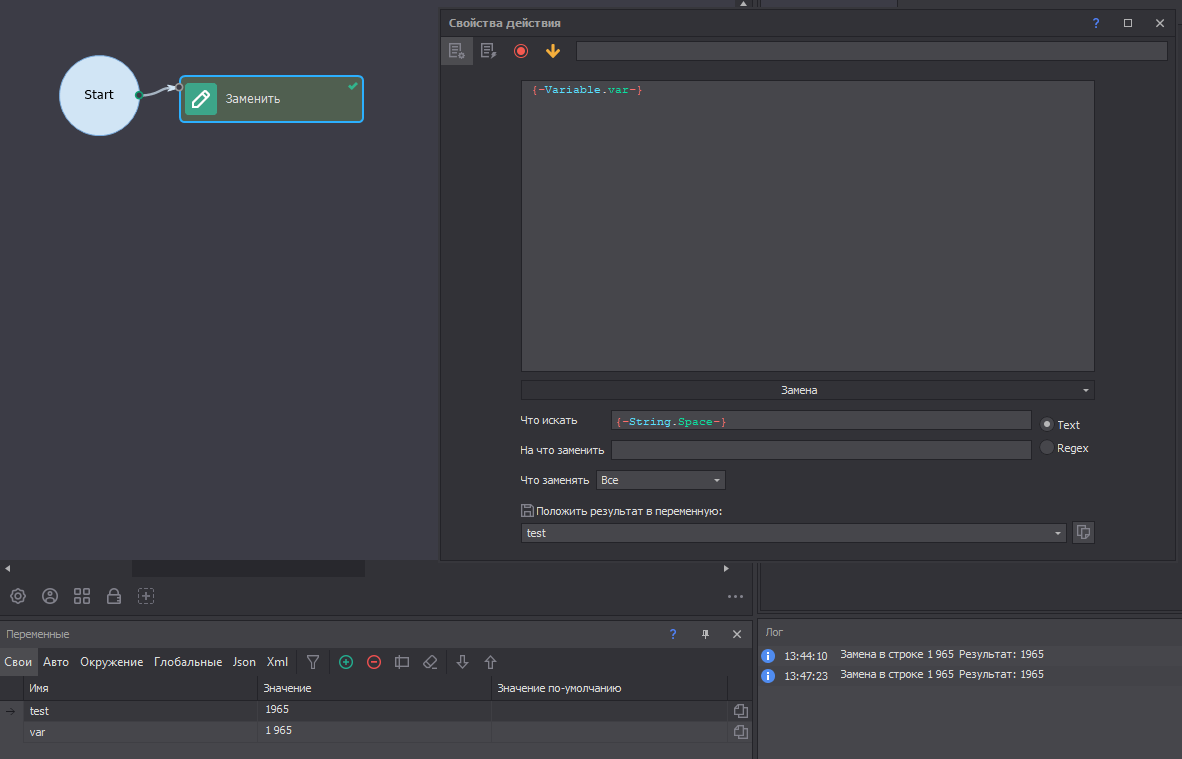Image resolution: width=1182 pixels, height=759 pixels.
Task: Click the red remove variable icon
Action: tap(374, 662)
